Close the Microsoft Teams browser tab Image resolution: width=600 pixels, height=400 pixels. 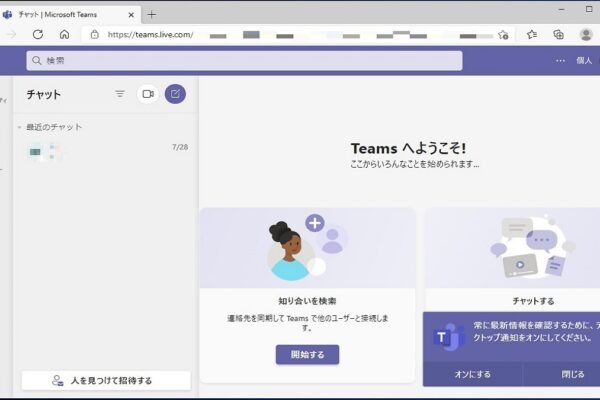pos(131,15)
